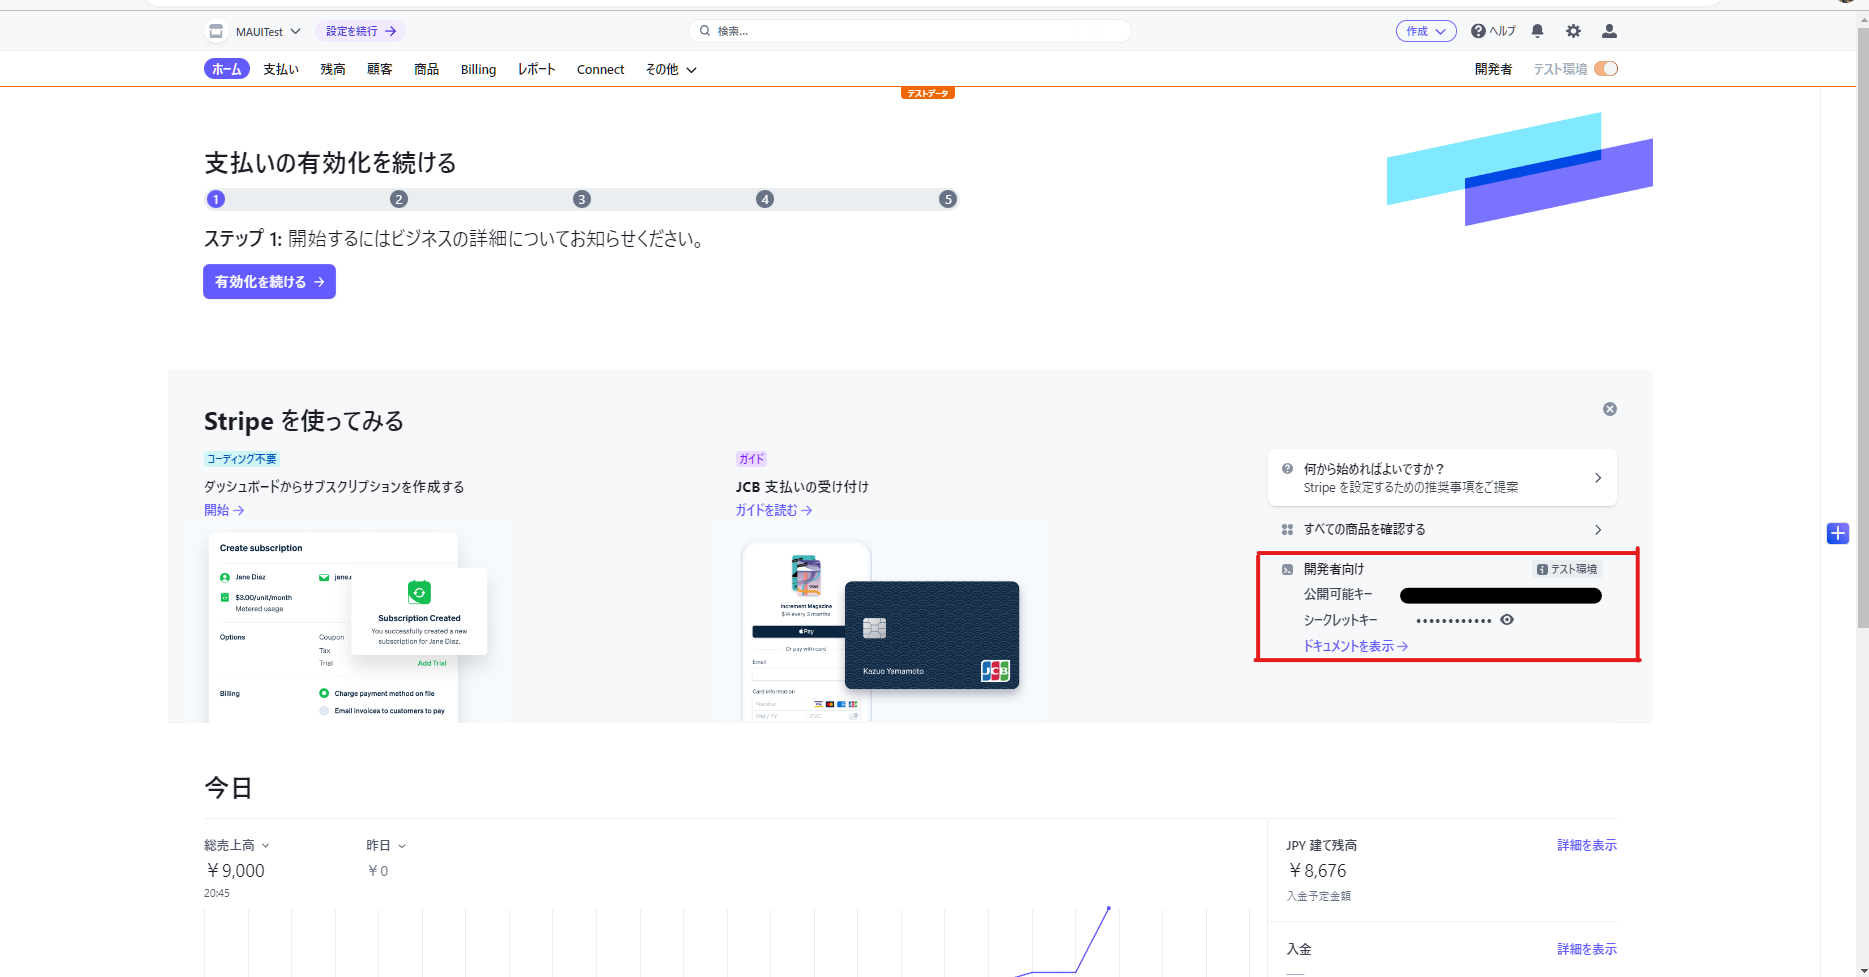Click ドキュメントを表示 link

pyautogui.click(x=1355, y=646)
